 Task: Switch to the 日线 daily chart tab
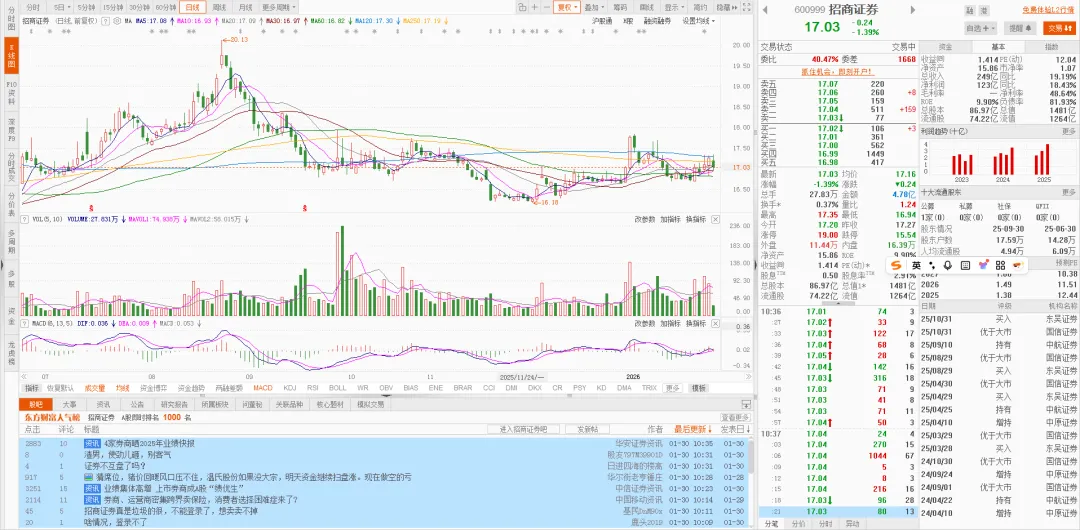[193, 7]
